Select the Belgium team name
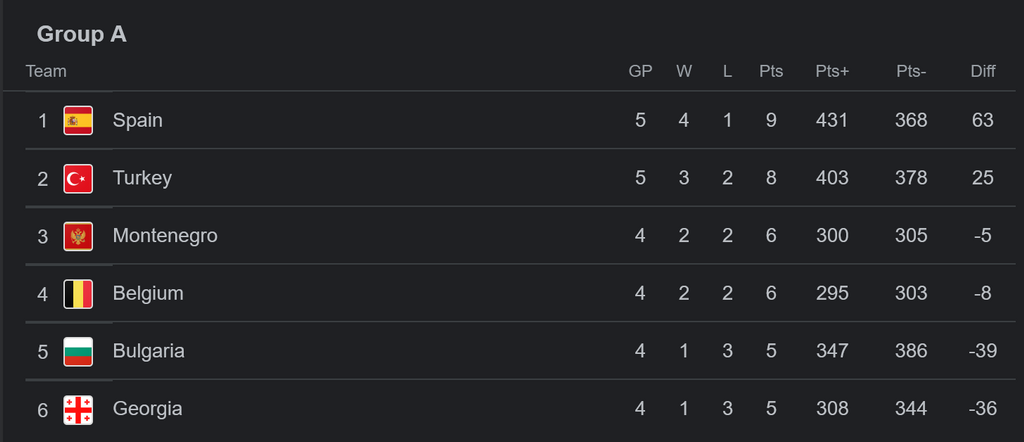The height and width of the screenshot is (442, 1024). pyautogui.click(x=148, y=294)
